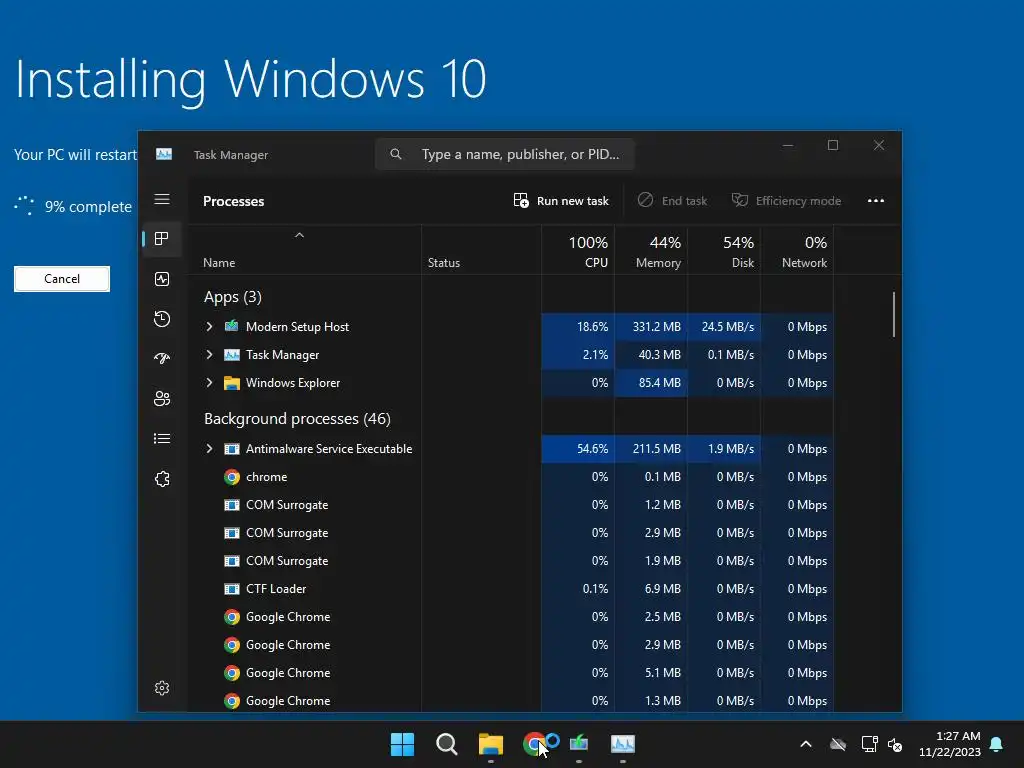Image resolution: width=1024 pixels, height=768 pixels.
Task: Open the Details list sidebar icon
Action: (162, 438)
